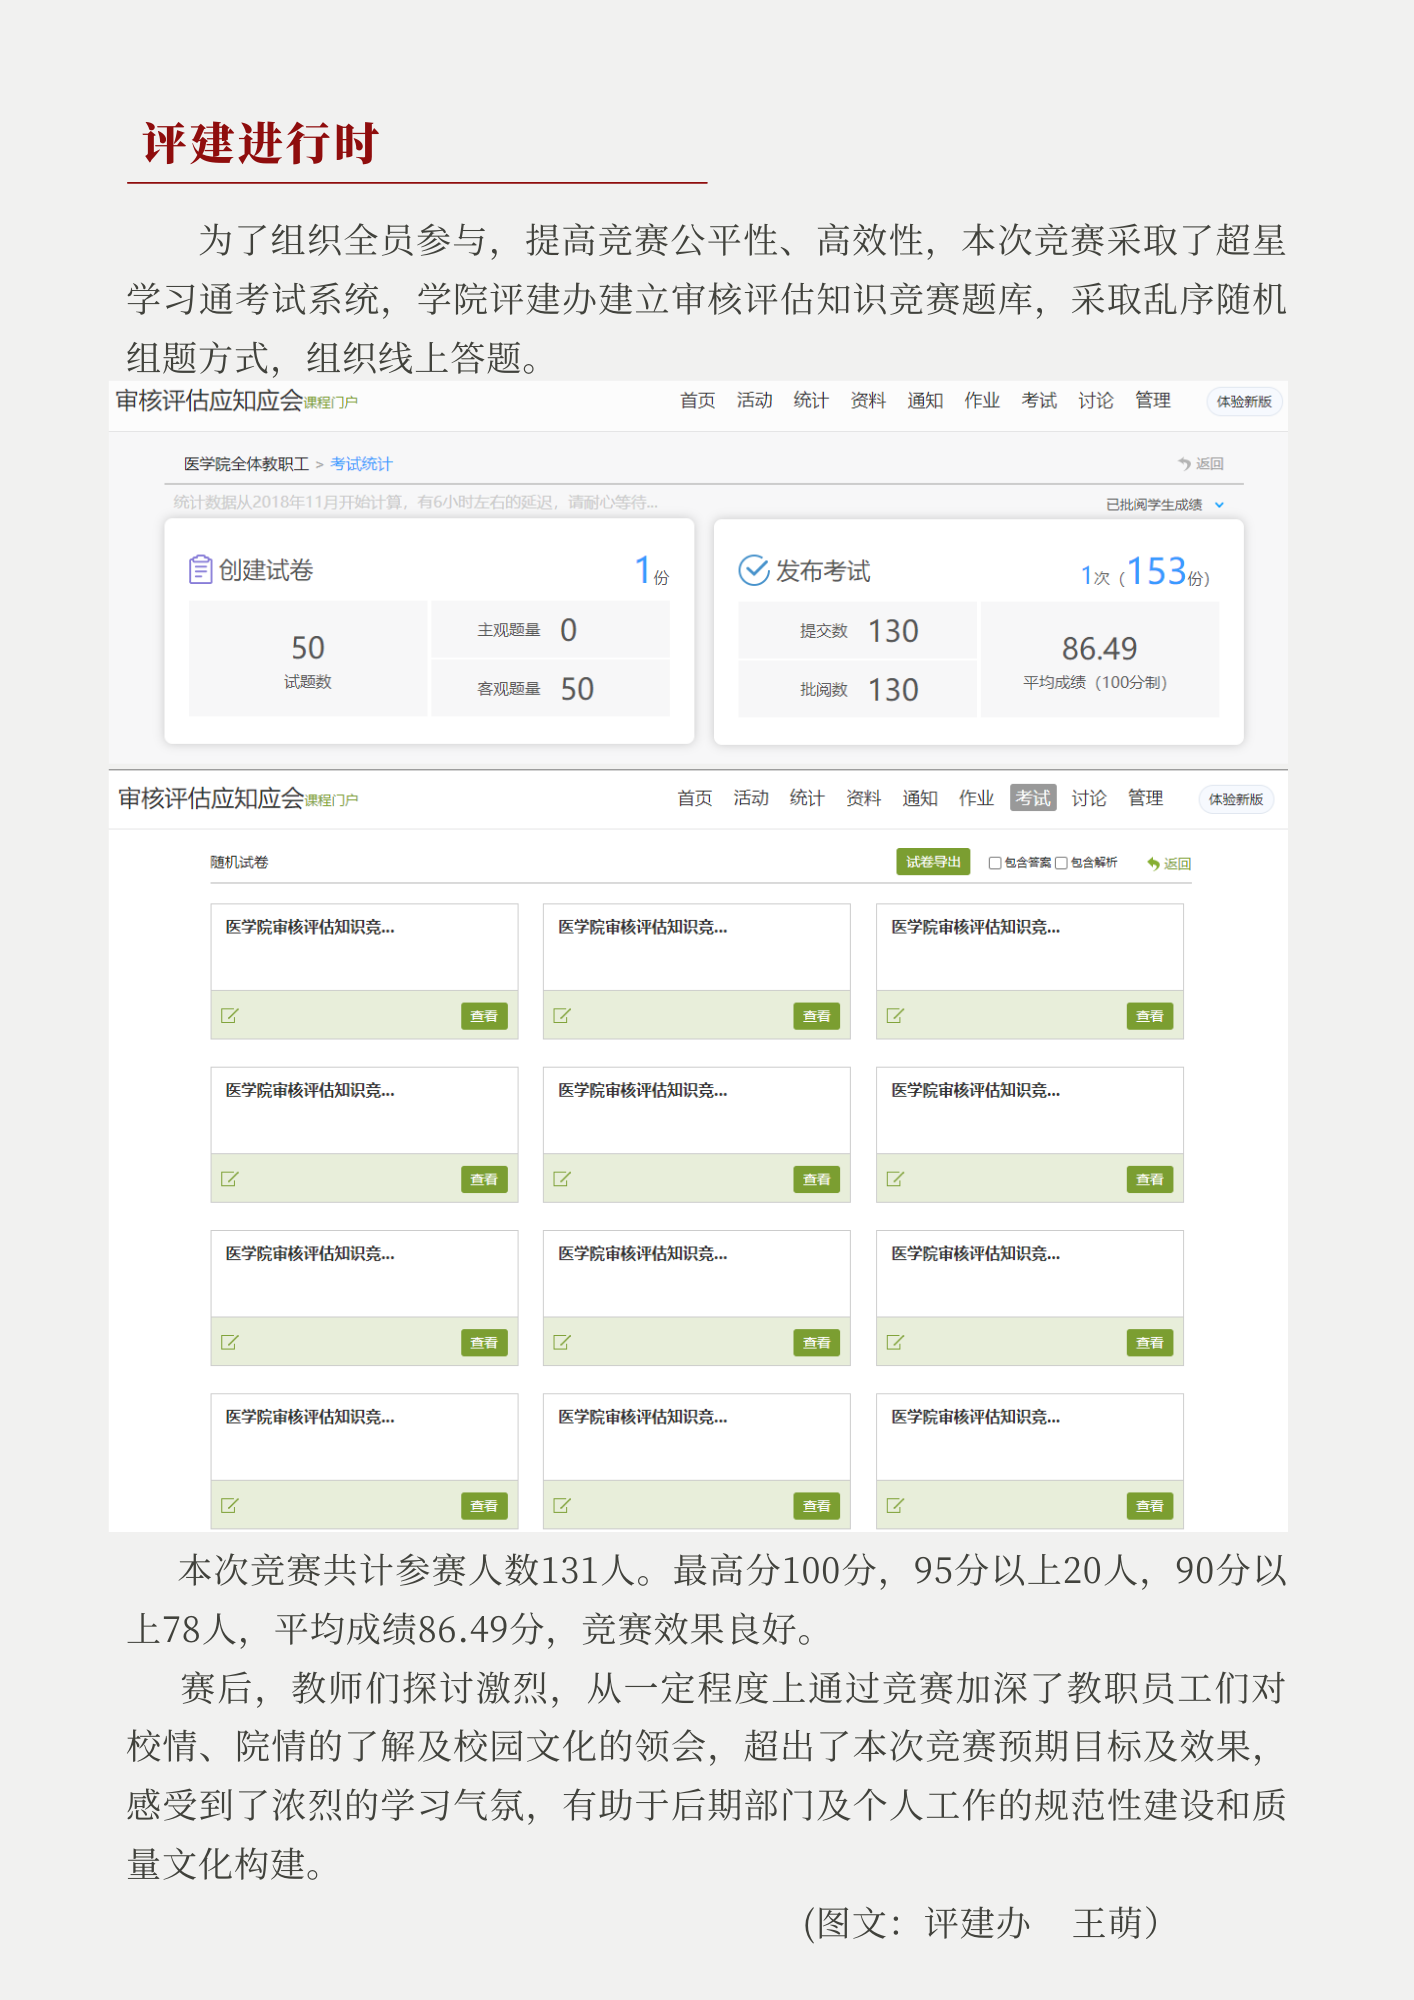Open 统计 in the lower screenshot's navigation
The width and height of the screenshot is (1414, 2000).
pyautogui.click(x=806, y=798)
